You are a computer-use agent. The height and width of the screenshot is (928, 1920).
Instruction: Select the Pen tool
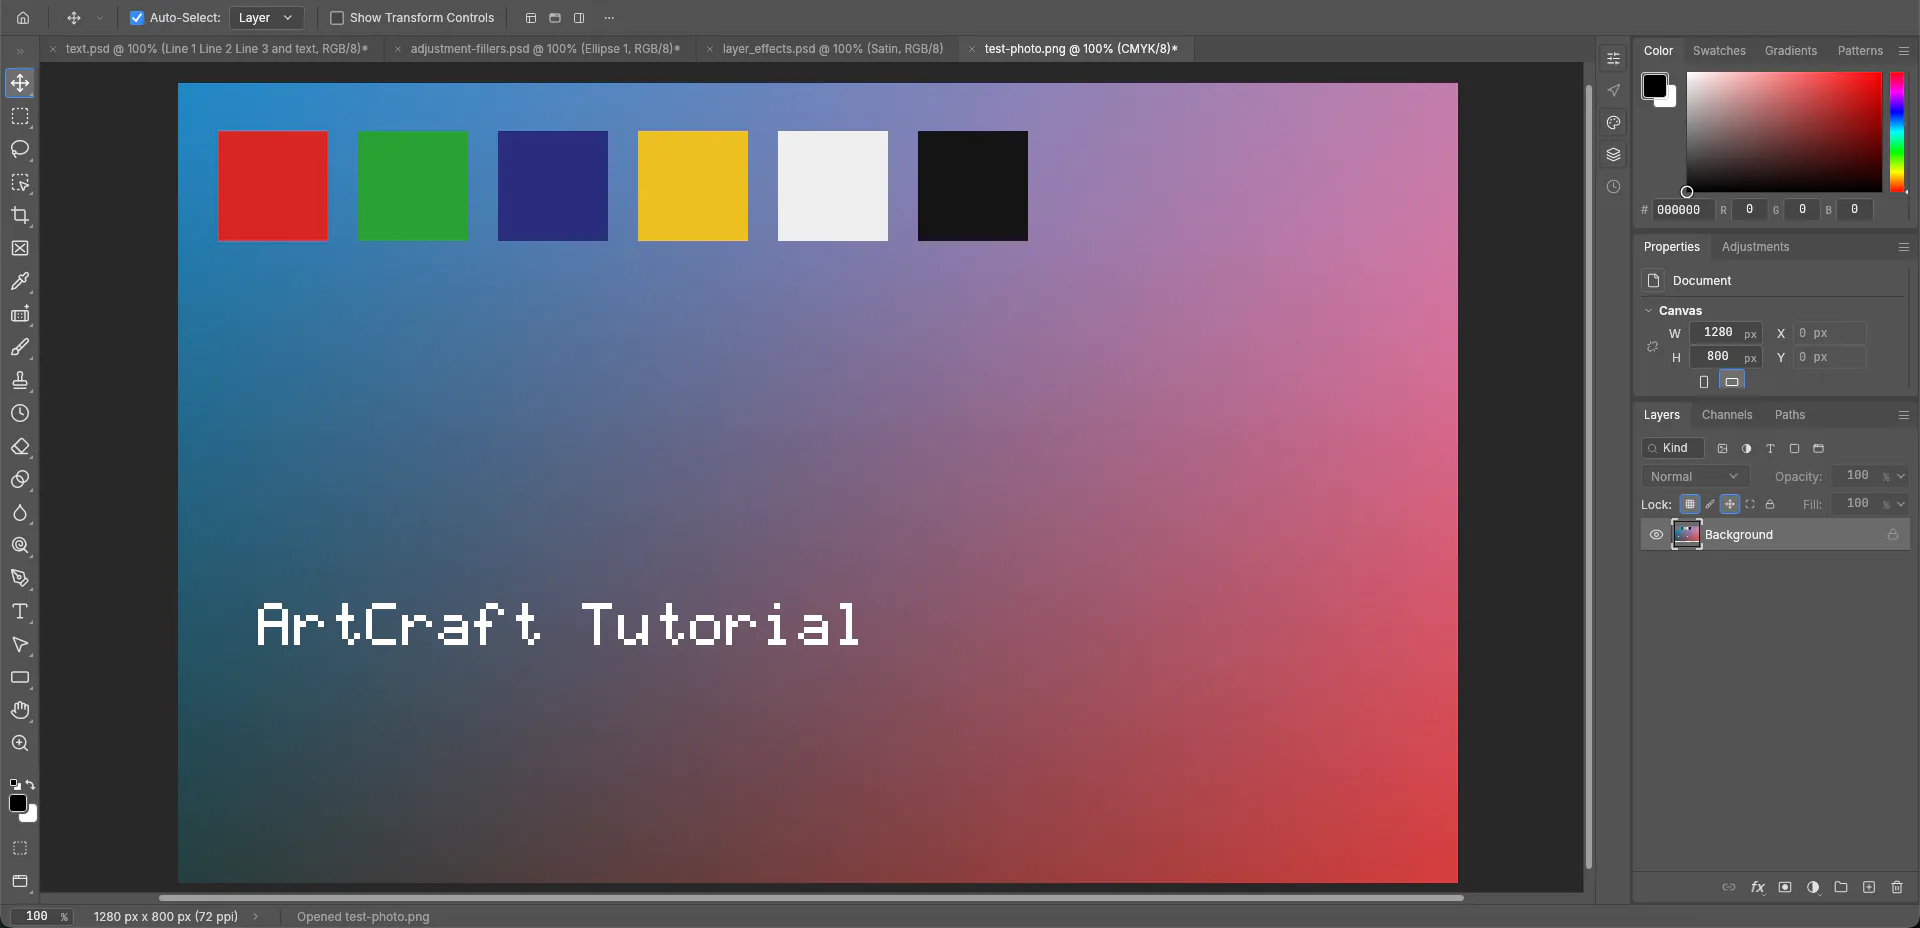click(20, 578)
